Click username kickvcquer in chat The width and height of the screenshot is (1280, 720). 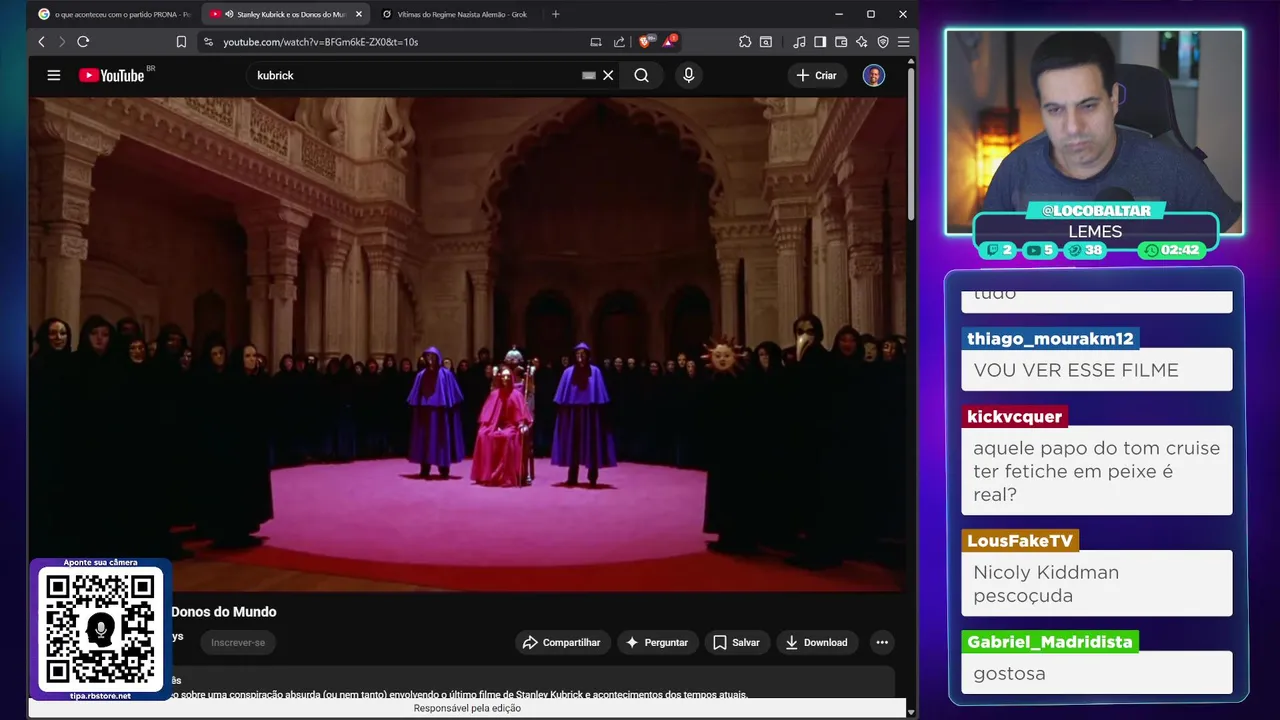1014,417
